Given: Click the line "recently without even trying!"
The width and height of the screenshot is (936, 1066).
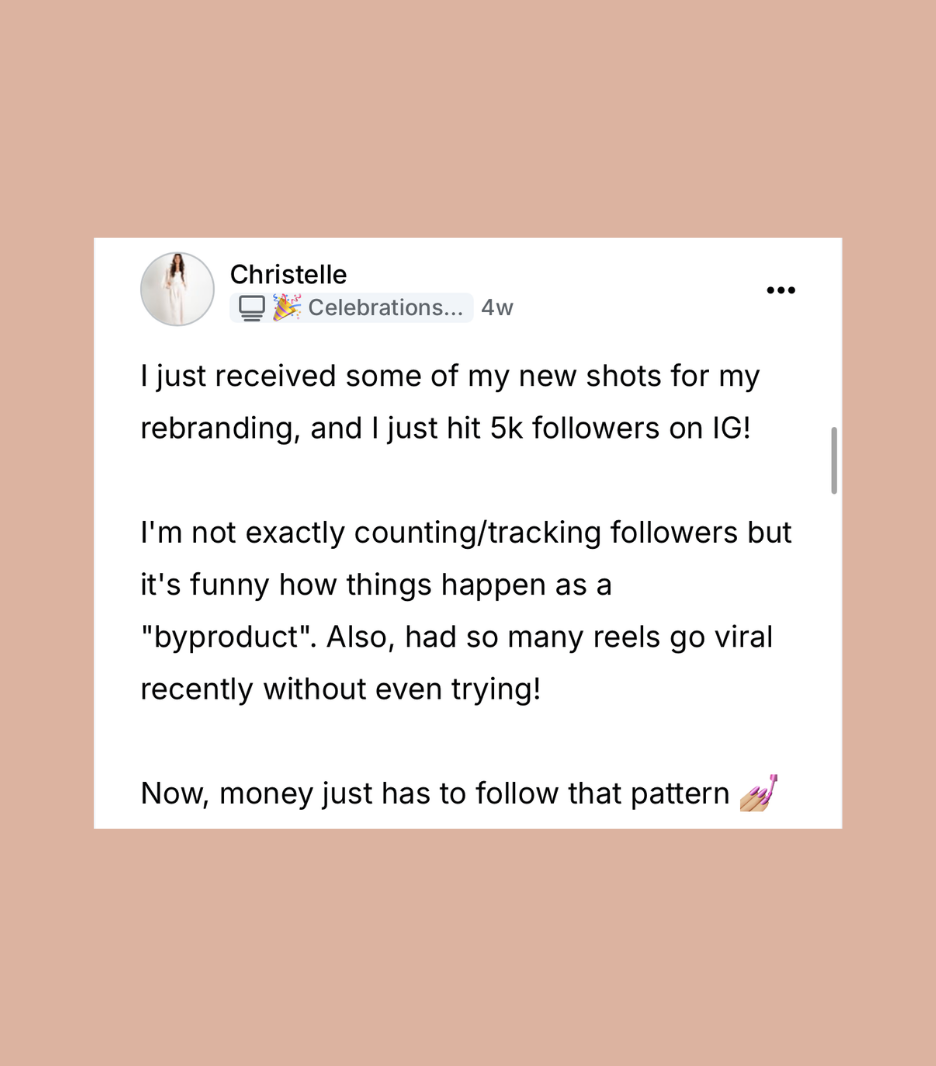Looking at the screenshot, I should pyautogui.click(x=340, y=689).
